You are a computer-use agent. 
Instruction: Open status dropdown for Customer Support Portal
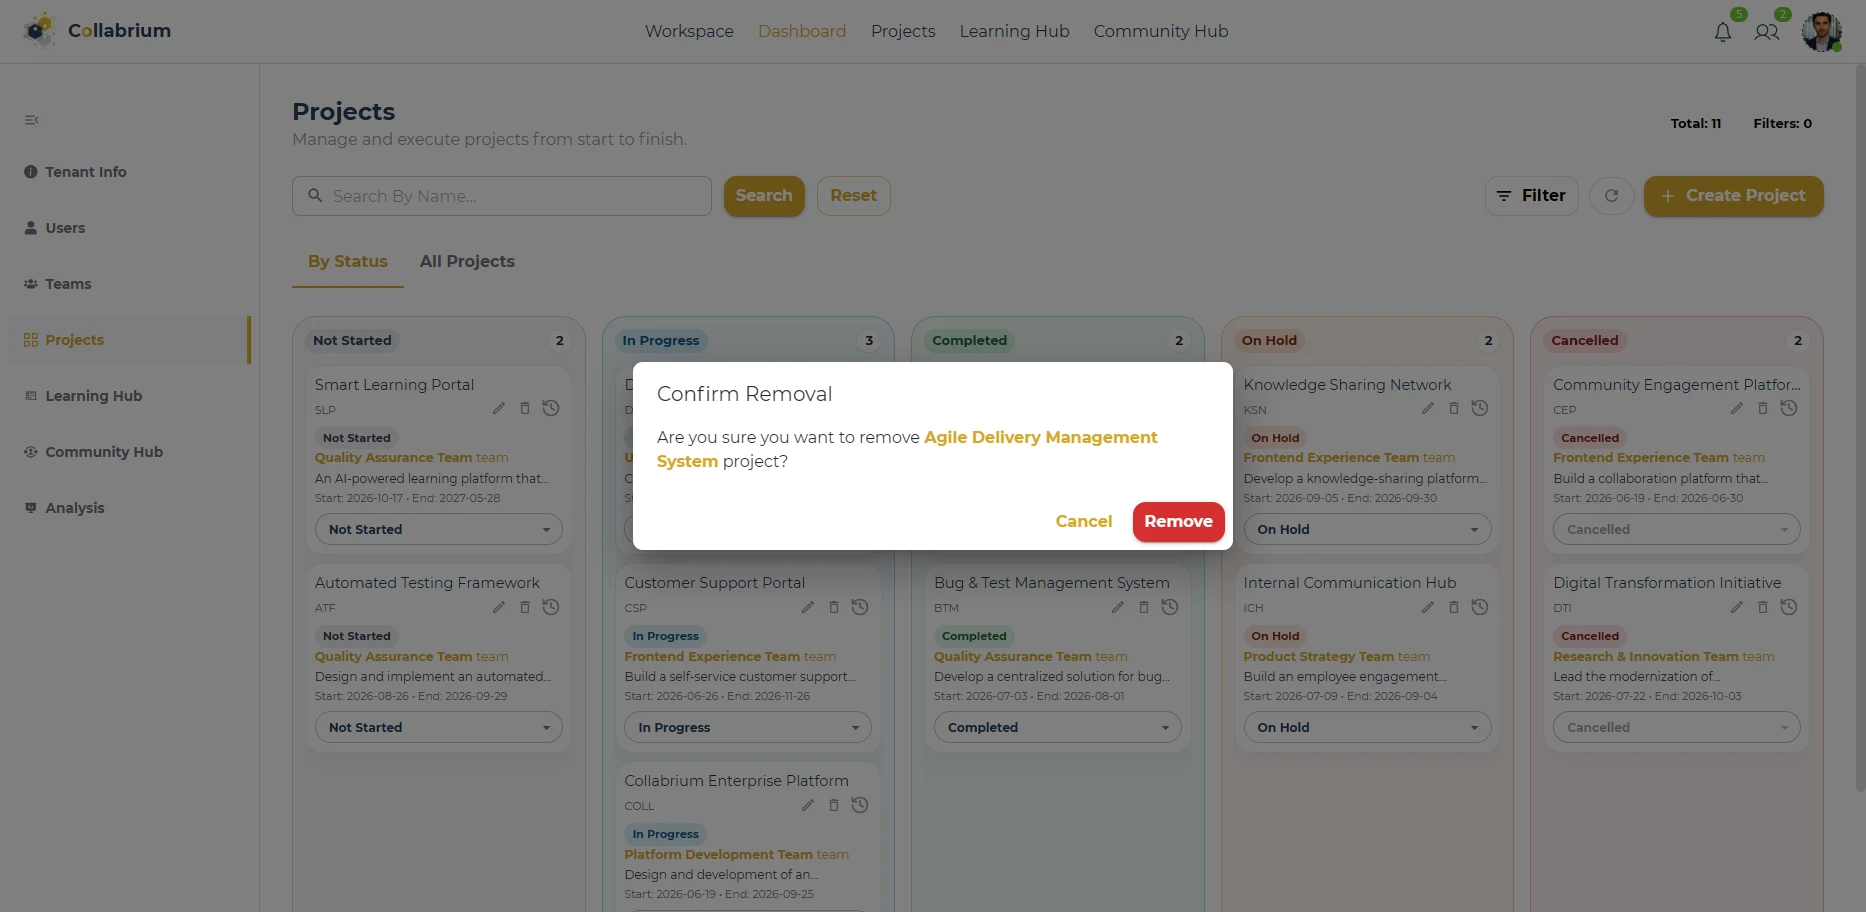tap(748, 727)
